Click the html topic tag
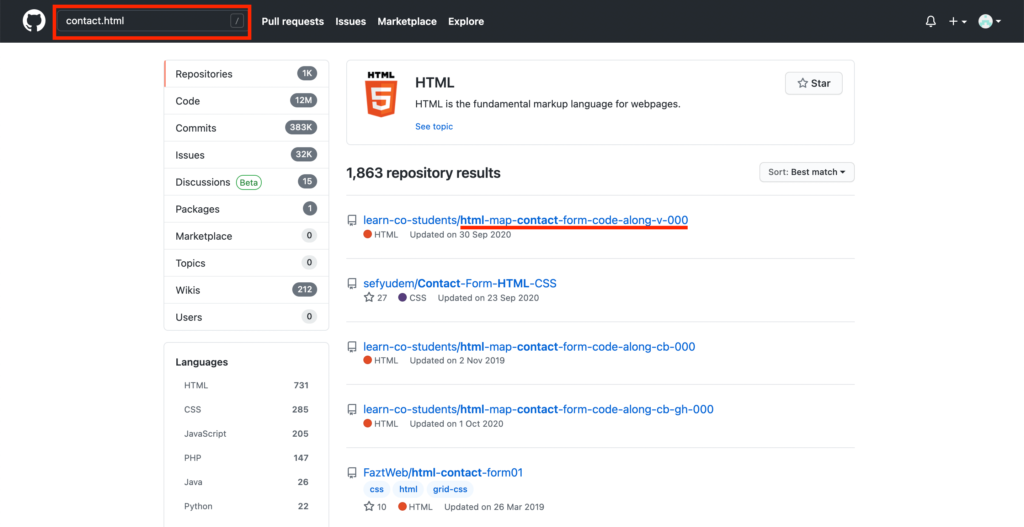The width and height of the screenshot is (1024, 527). tap(408, 490)
